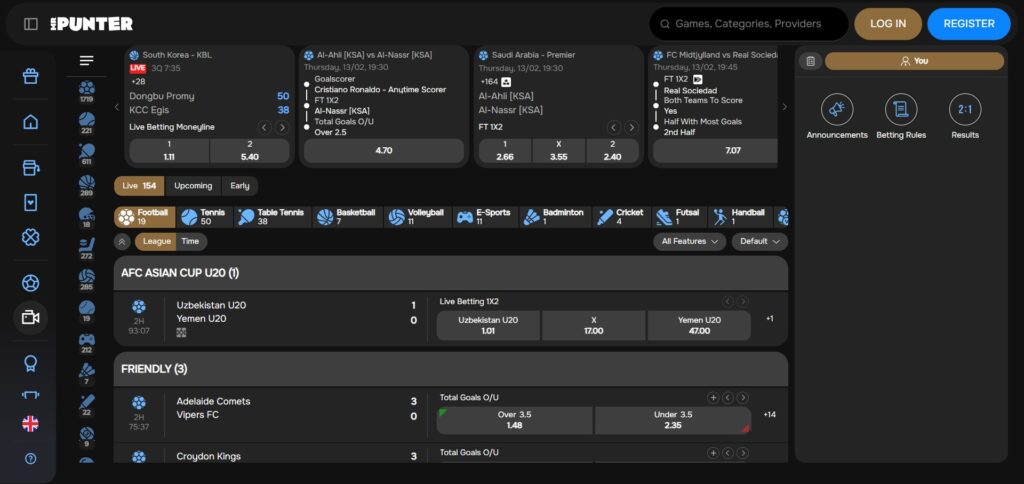Select the Basketball sport tab
1024x484 pixels.
coord(346,217)
